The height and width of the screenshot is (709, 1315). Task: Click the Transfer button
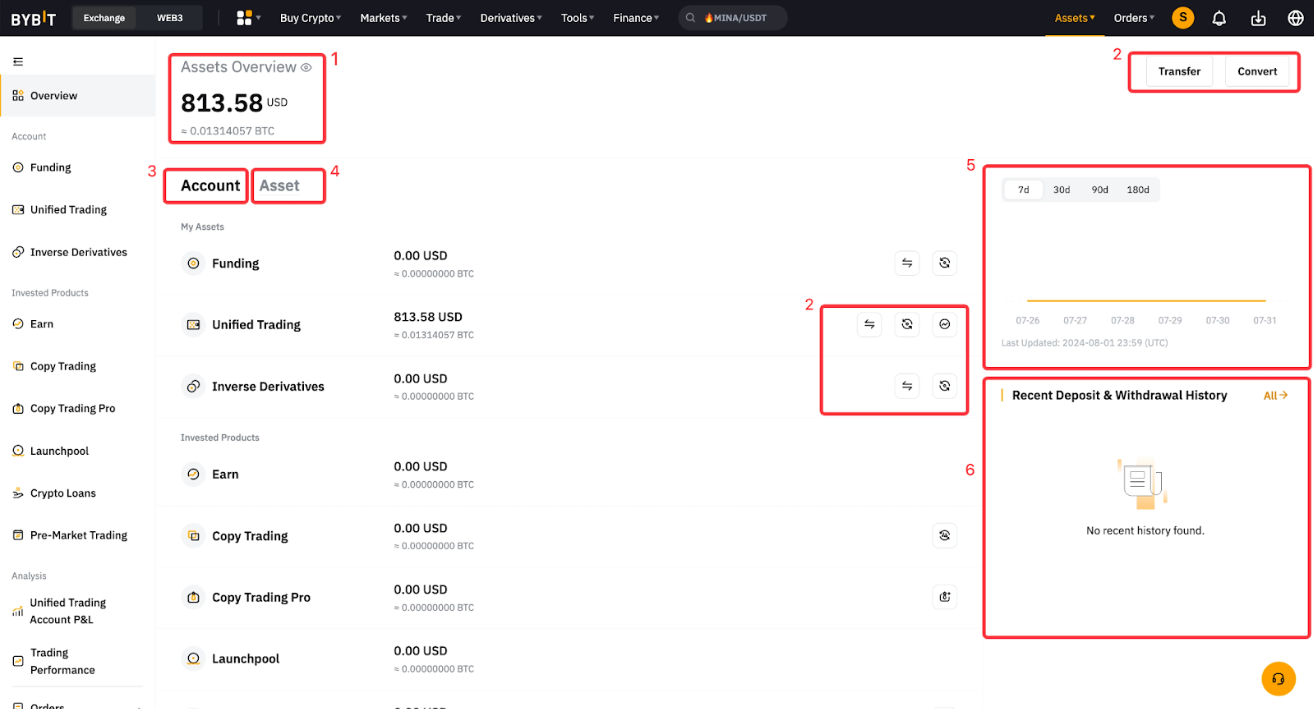coord(1179,71)
